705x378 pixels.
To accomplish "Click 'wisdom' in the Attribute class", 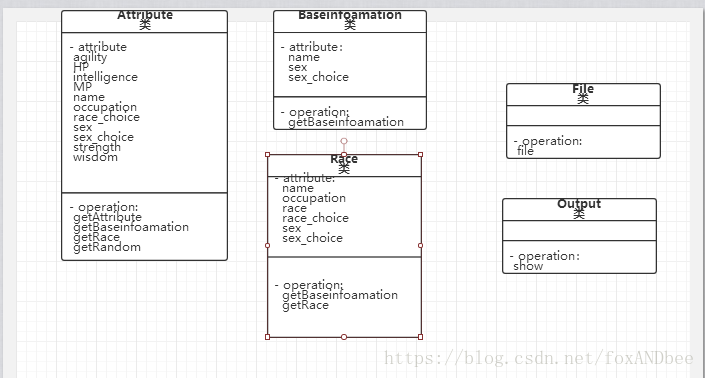I will tap(95, 157).
